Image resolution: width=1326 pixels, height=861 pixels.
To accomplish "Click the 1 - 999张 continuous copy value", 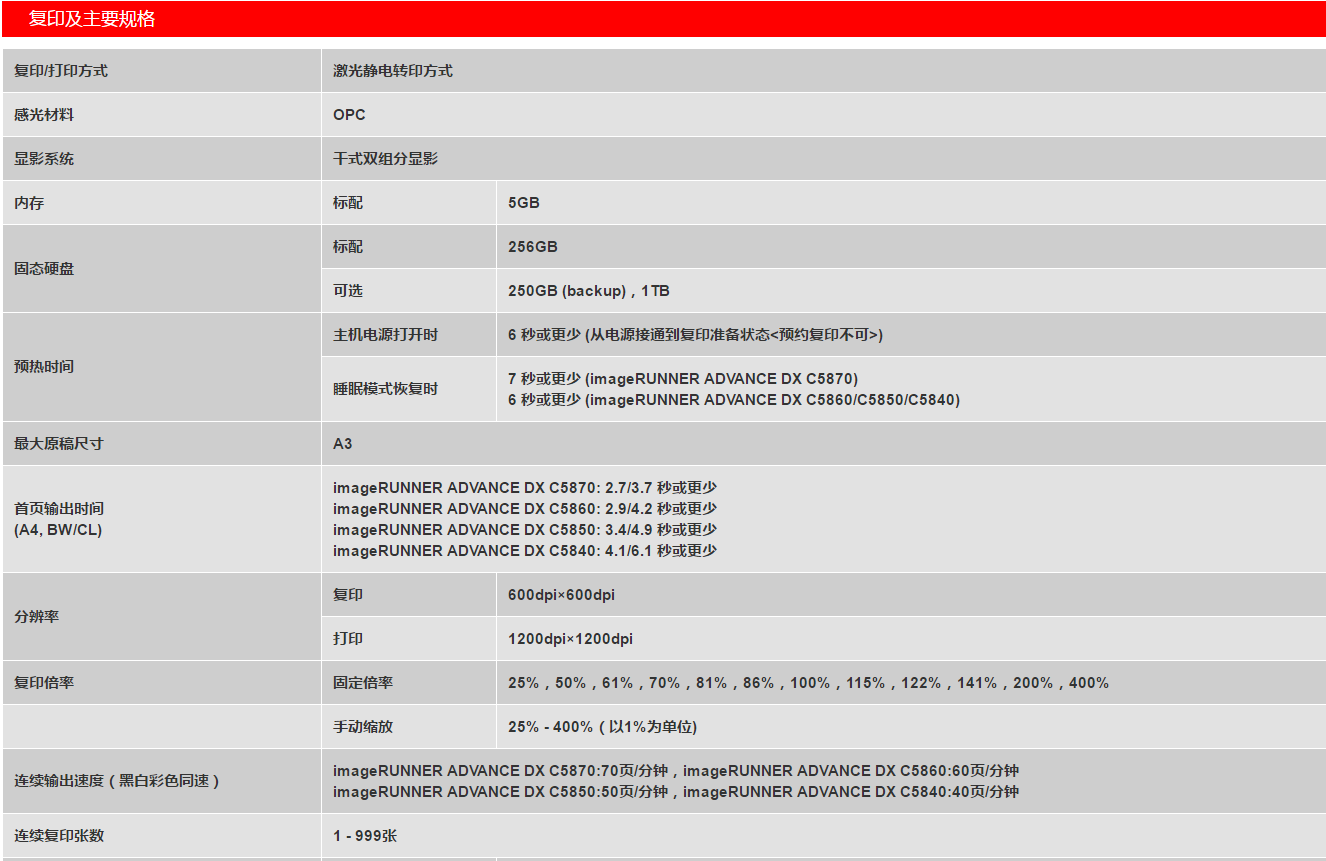I will (365, 836).
